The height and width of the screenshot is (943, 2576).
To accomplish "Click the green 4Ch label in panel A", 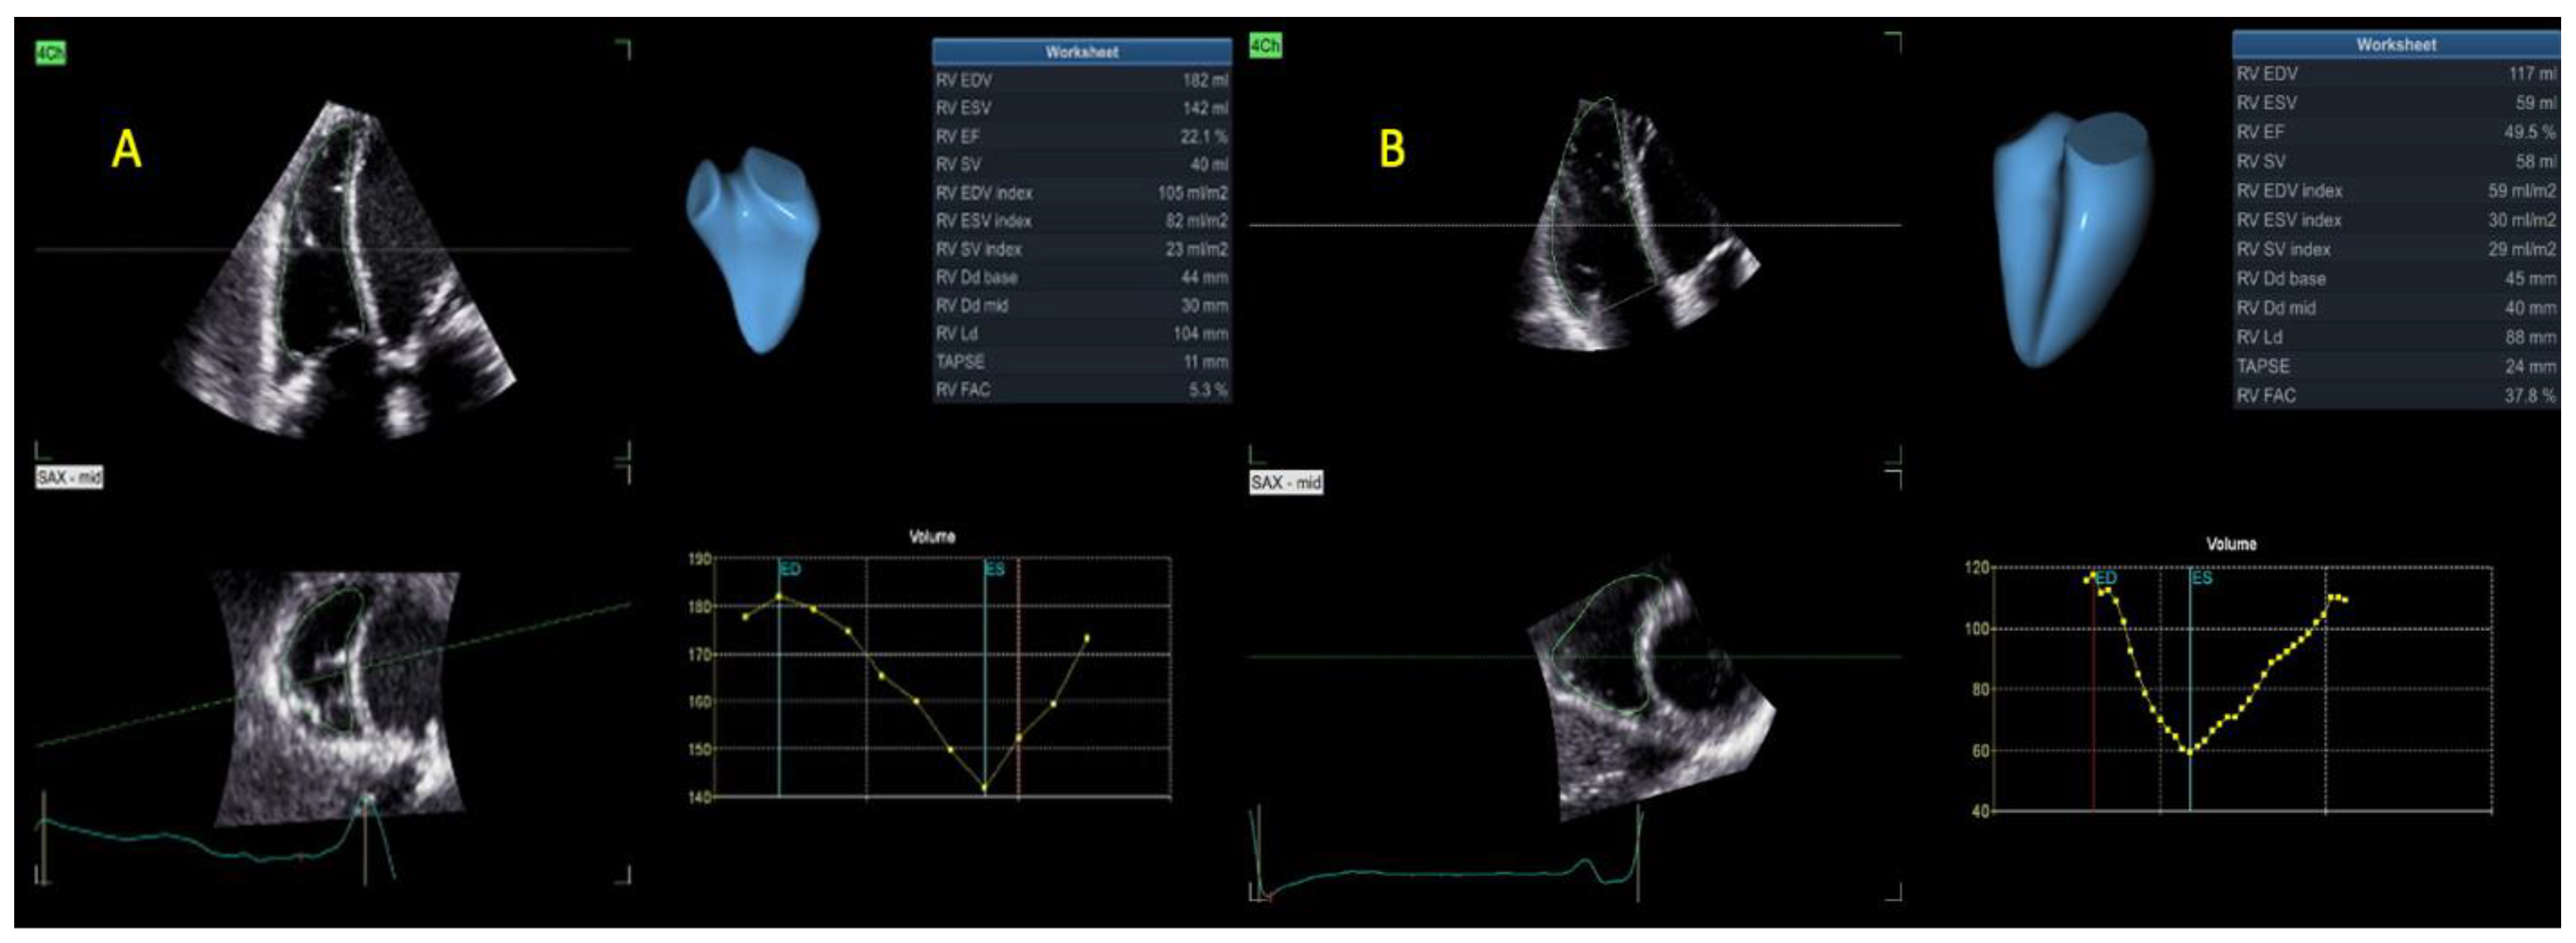I will (50, 53).
